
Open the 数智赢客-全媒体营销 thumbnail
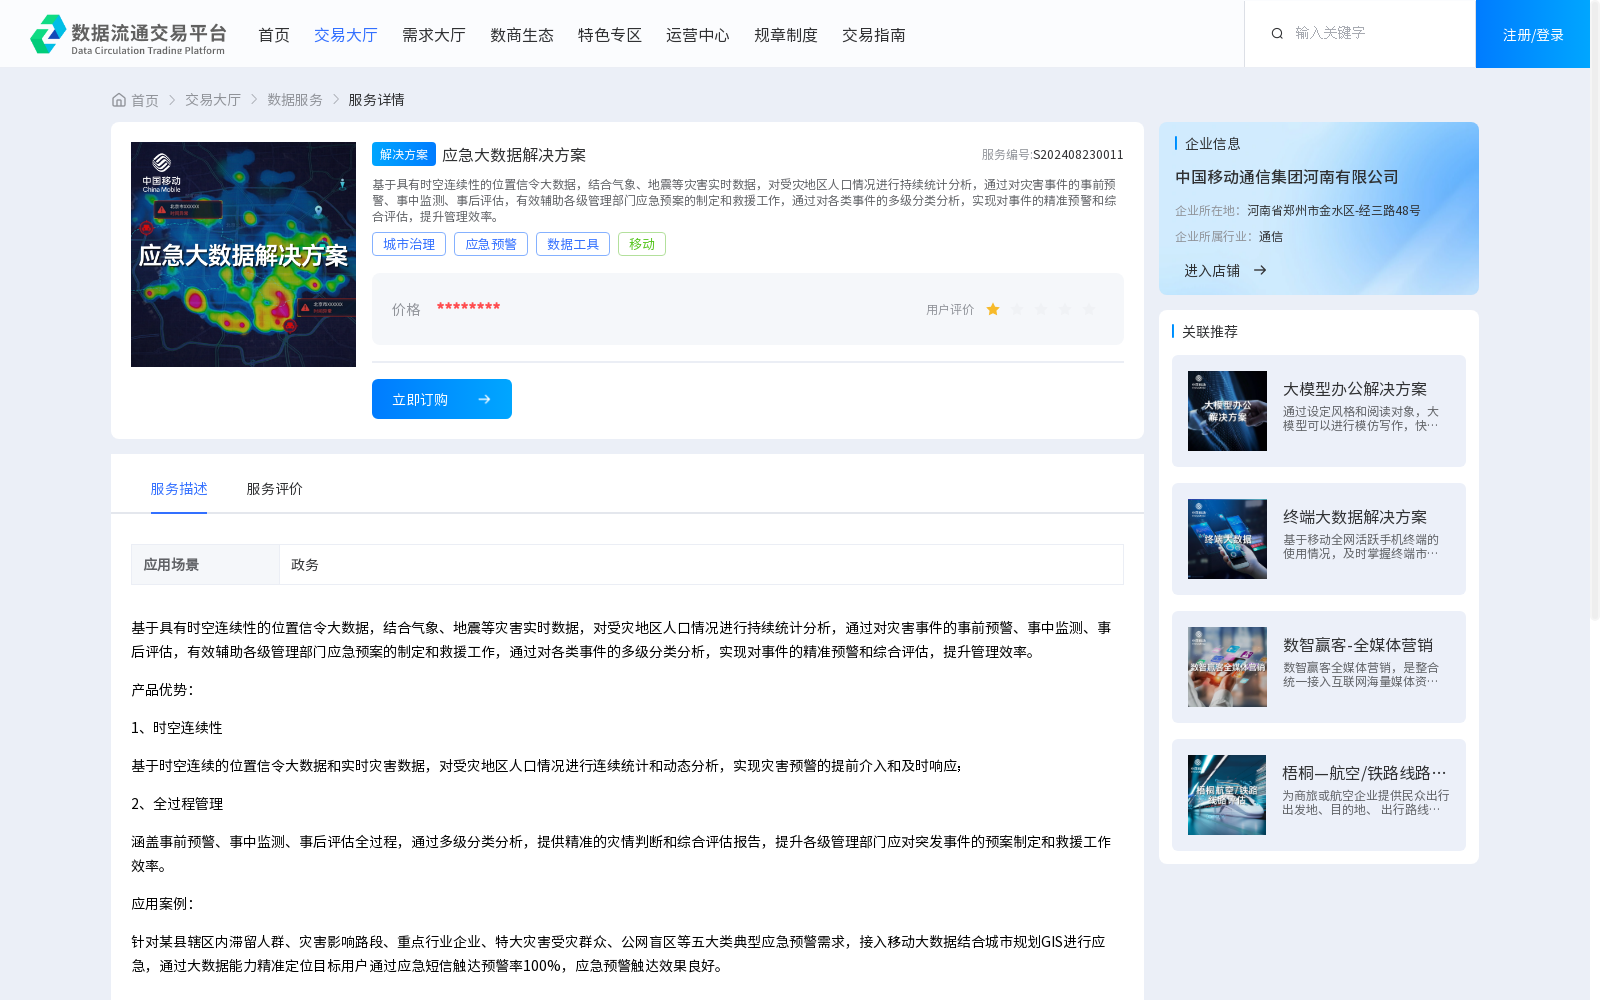click(1227, 667)
